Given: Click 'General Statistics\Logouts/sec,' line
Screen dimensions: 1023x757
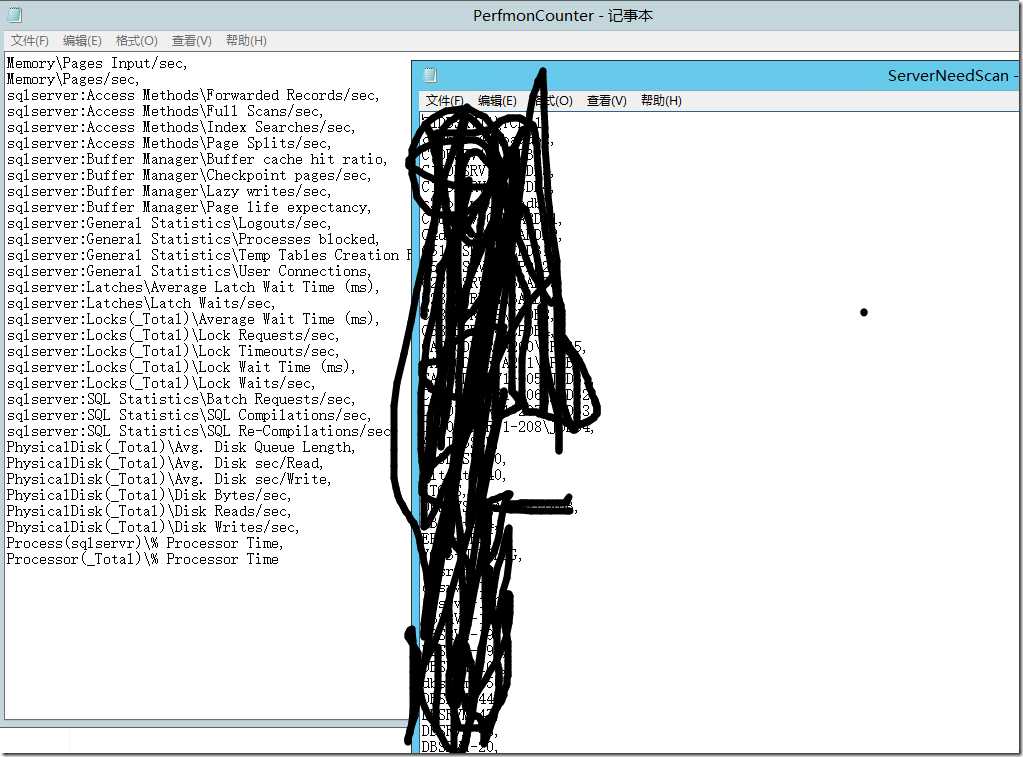Looking at the screenshot, I should pos(169,223).
